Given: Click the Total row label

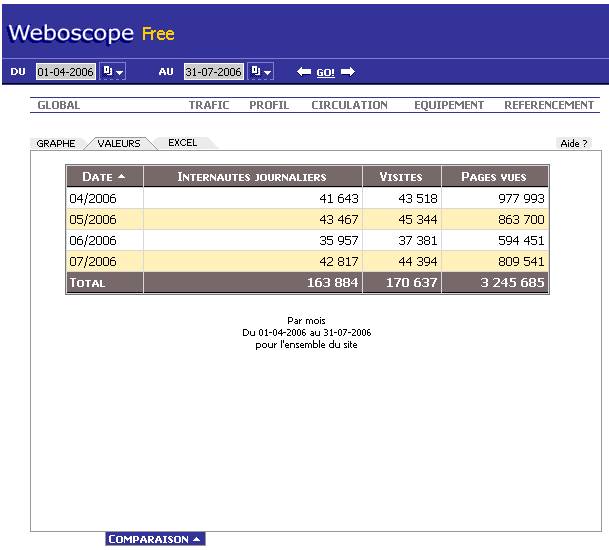Looking at the screenshot, I should click(x=87, y=282).
